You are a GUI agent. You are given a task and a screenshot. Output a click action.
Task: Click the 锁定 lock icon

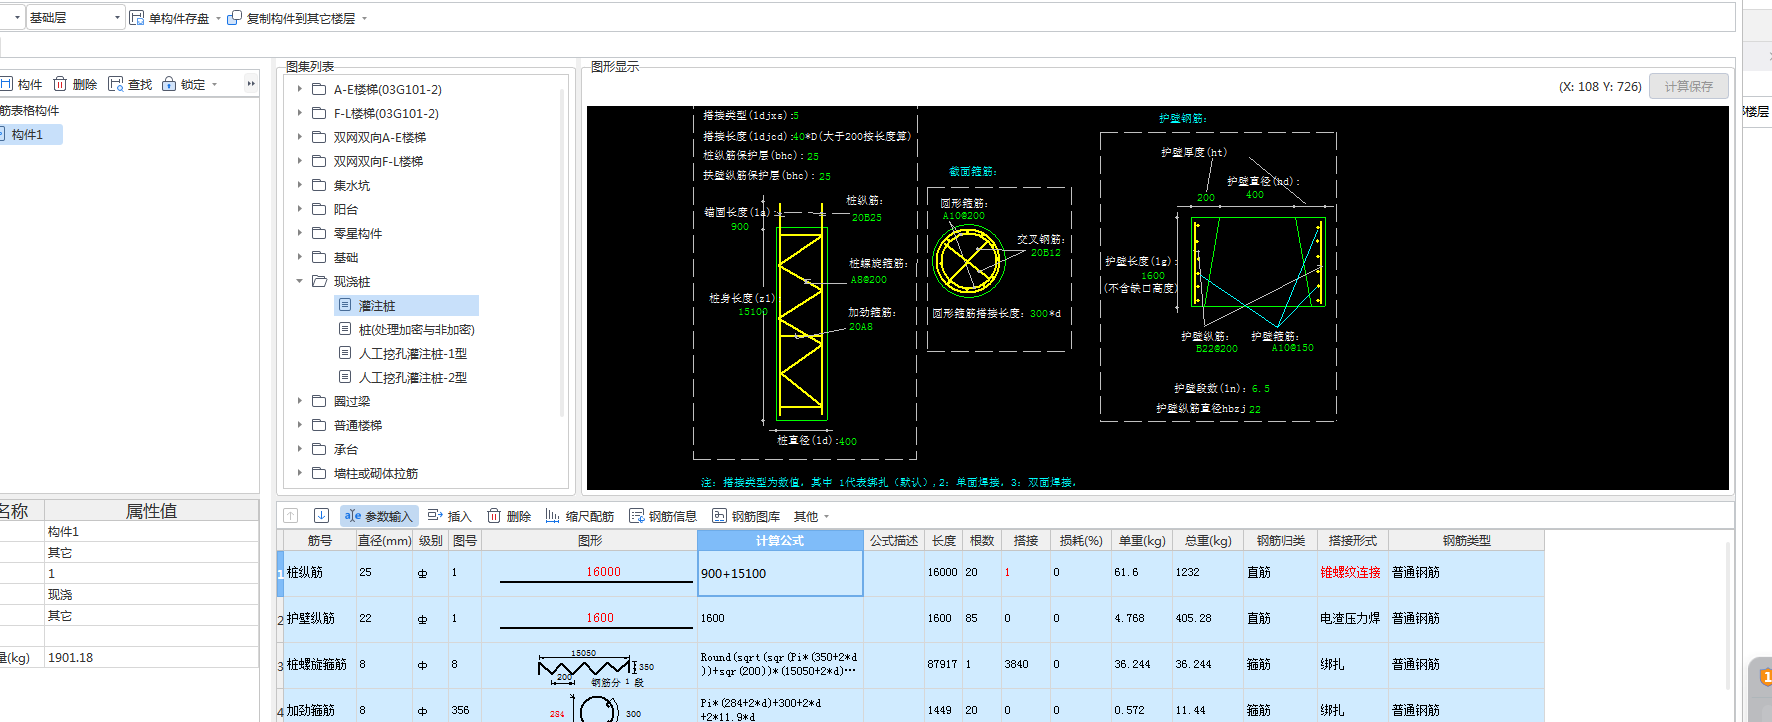tap(169, 84)
